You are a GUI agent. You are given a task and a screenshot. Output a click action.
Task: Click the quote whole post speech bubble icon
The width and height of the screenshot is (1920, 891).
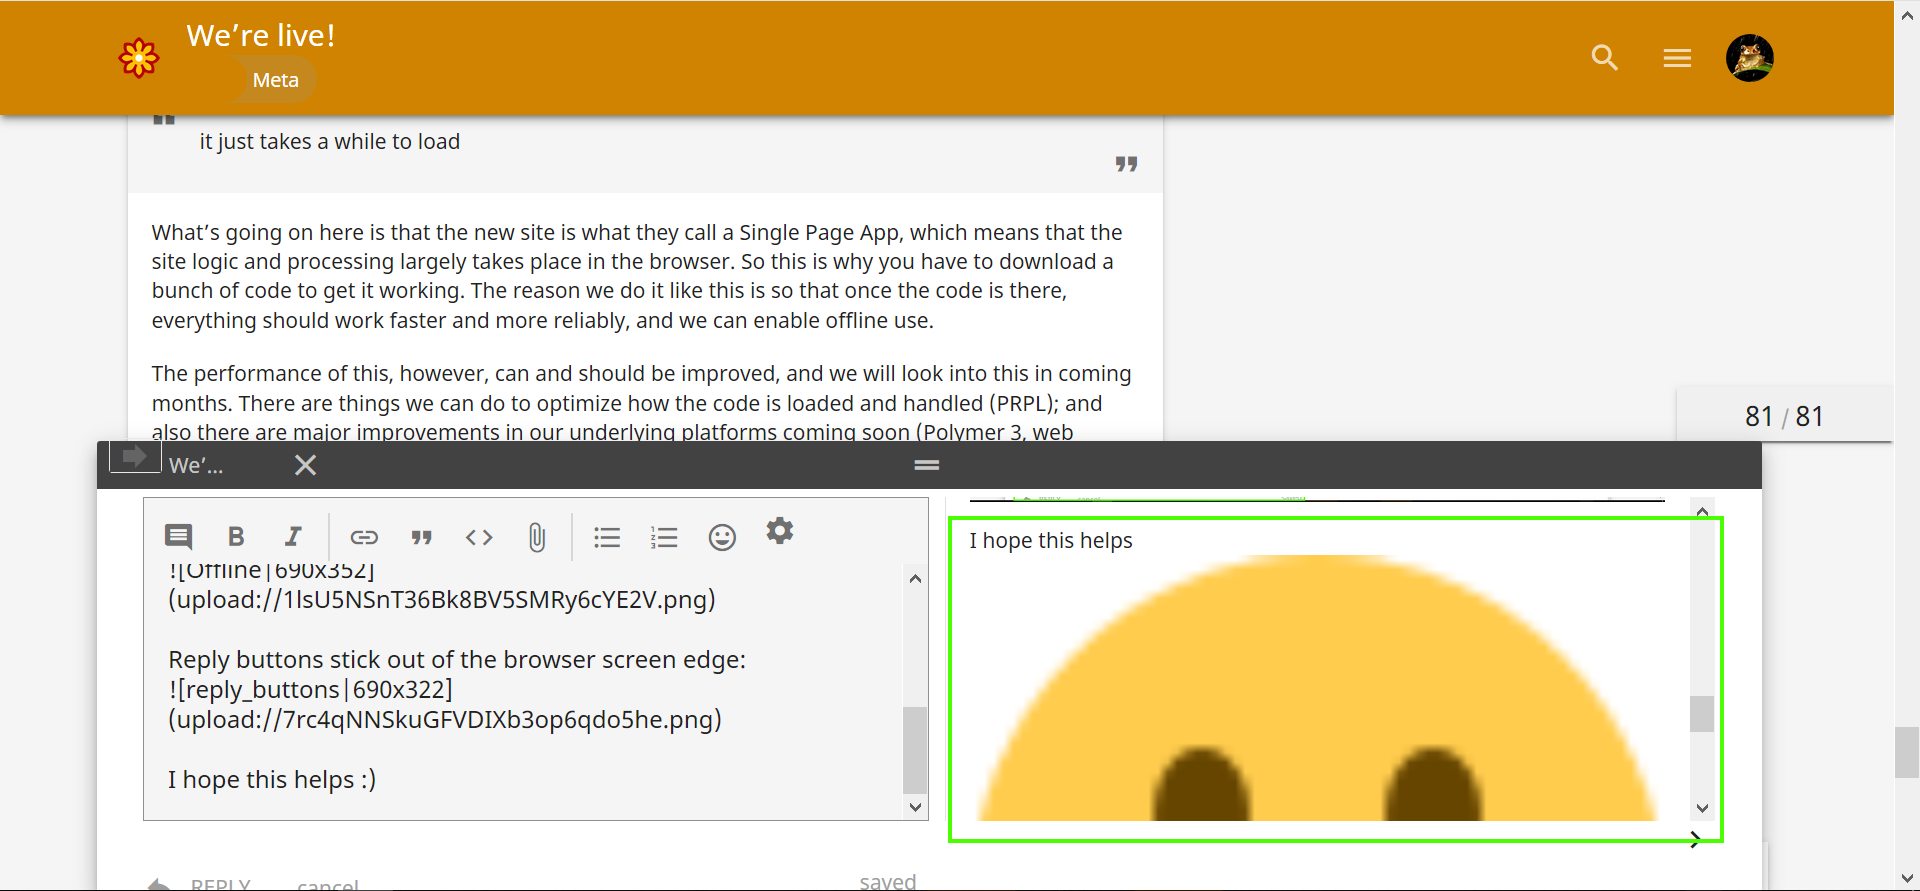click(x=178, y=537)
